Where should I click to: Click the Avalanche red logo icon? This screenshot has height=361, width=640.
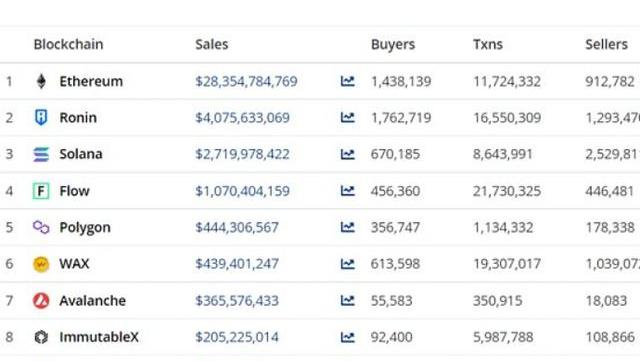[x=41, y=301]
